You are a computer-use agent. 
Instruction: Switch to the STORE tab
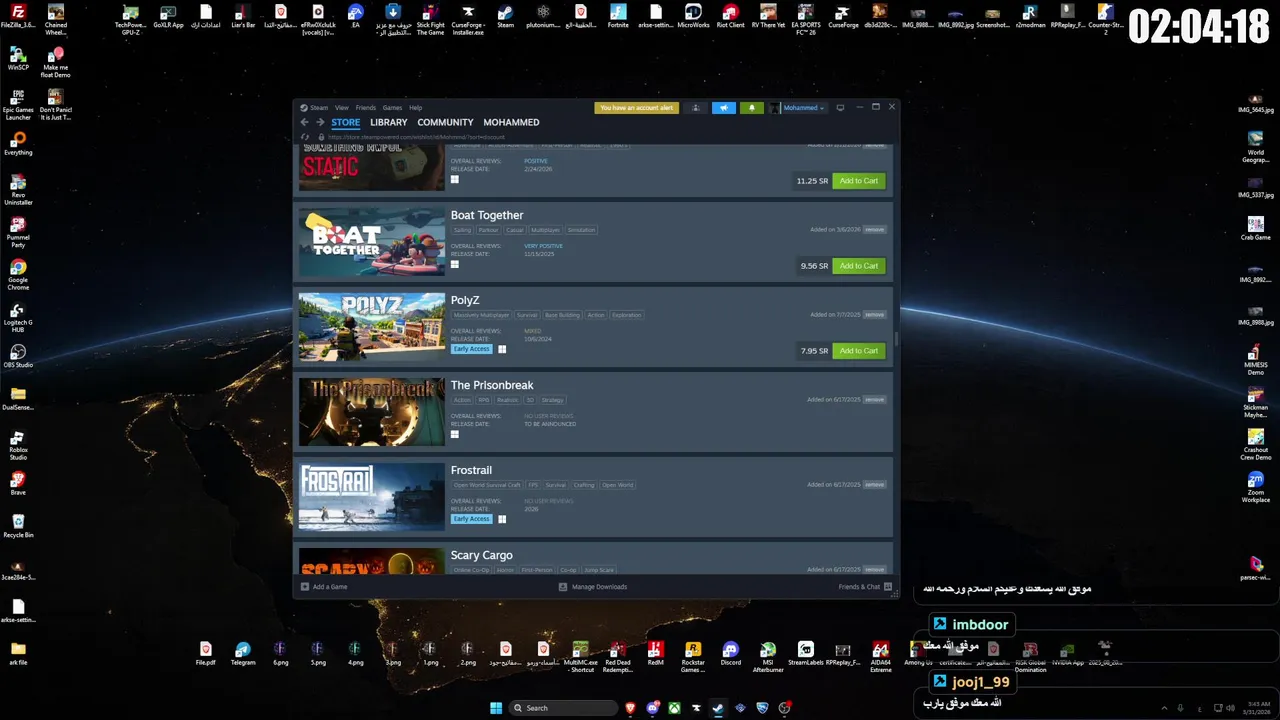point(346,123)
